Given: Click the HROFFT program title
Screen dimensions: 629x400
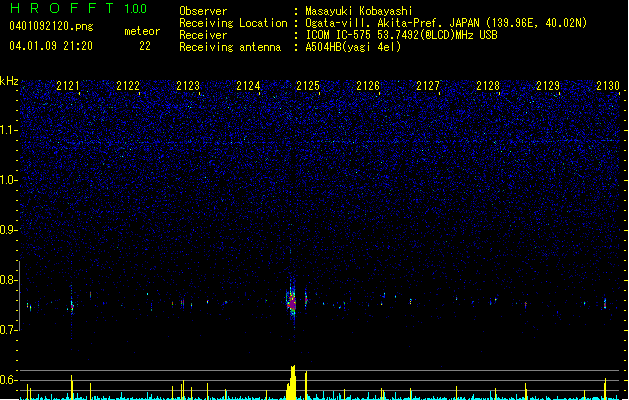Looking at the screenshot, I should click(x=62, y=8).
